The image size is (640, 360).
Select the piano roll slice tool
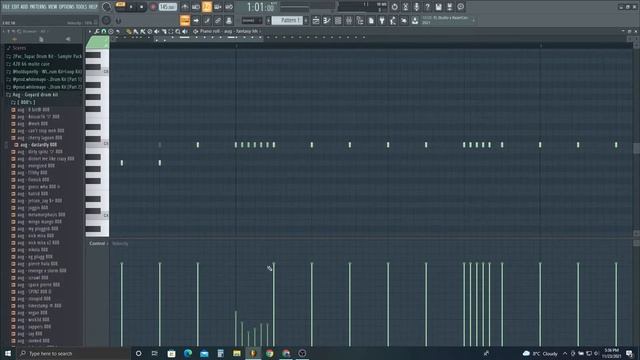point(164,31)
